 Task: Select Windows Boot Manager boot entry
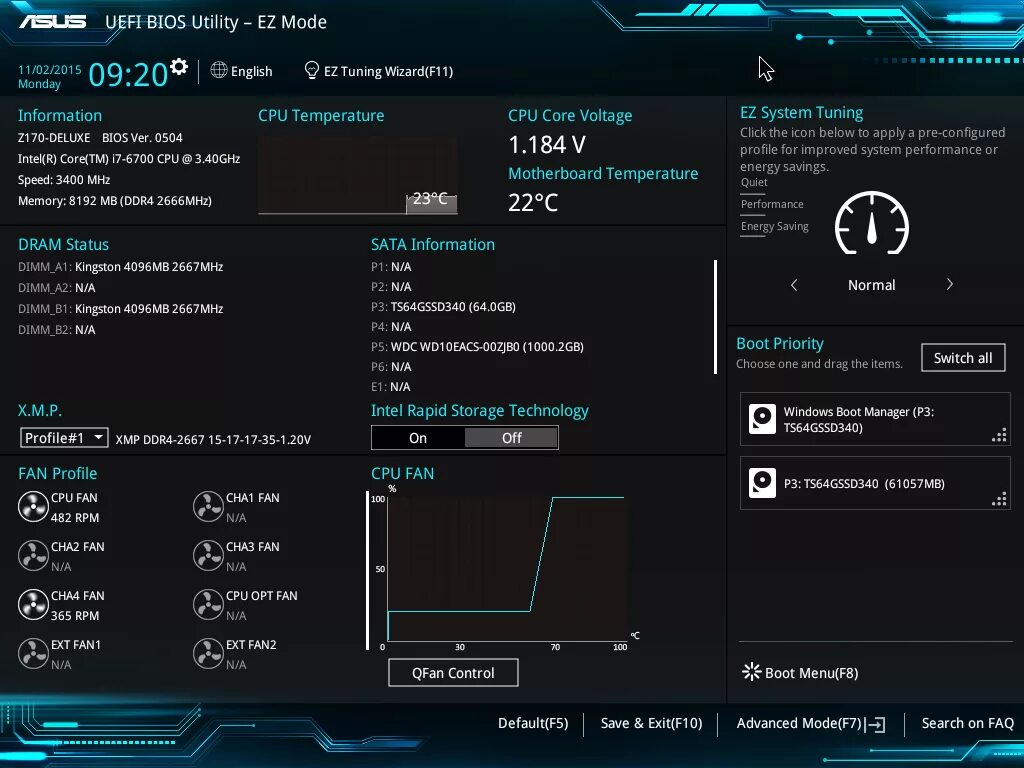[x=874, y=419]
